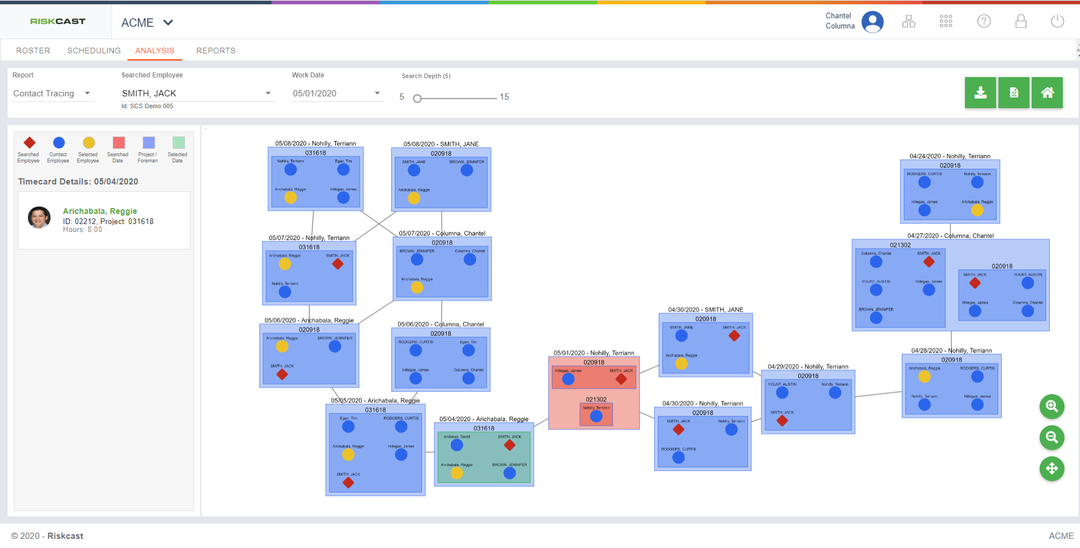Click the green pan arrows button
The image size is (1080, 548).
(x=1052, y=468)
